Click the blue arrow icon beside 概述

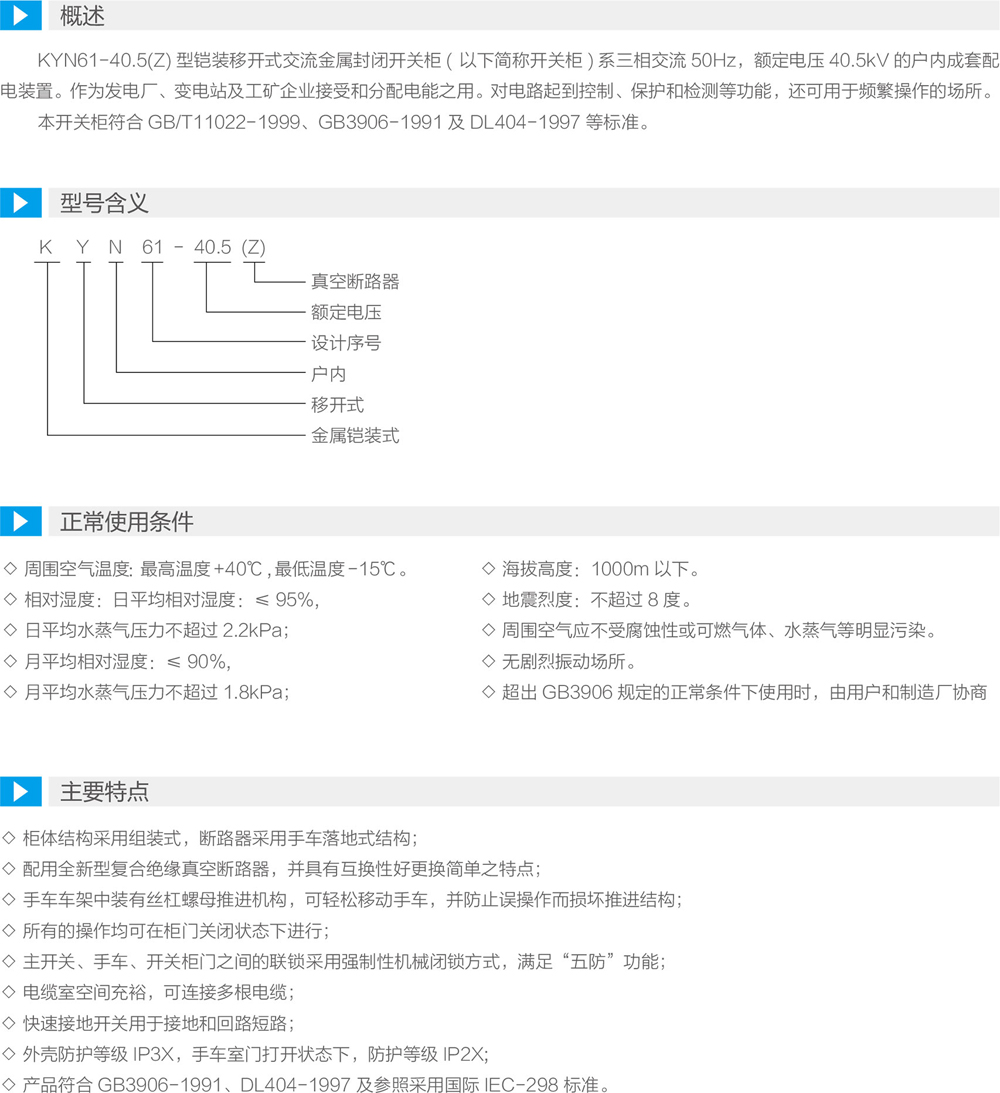point(20,15)
